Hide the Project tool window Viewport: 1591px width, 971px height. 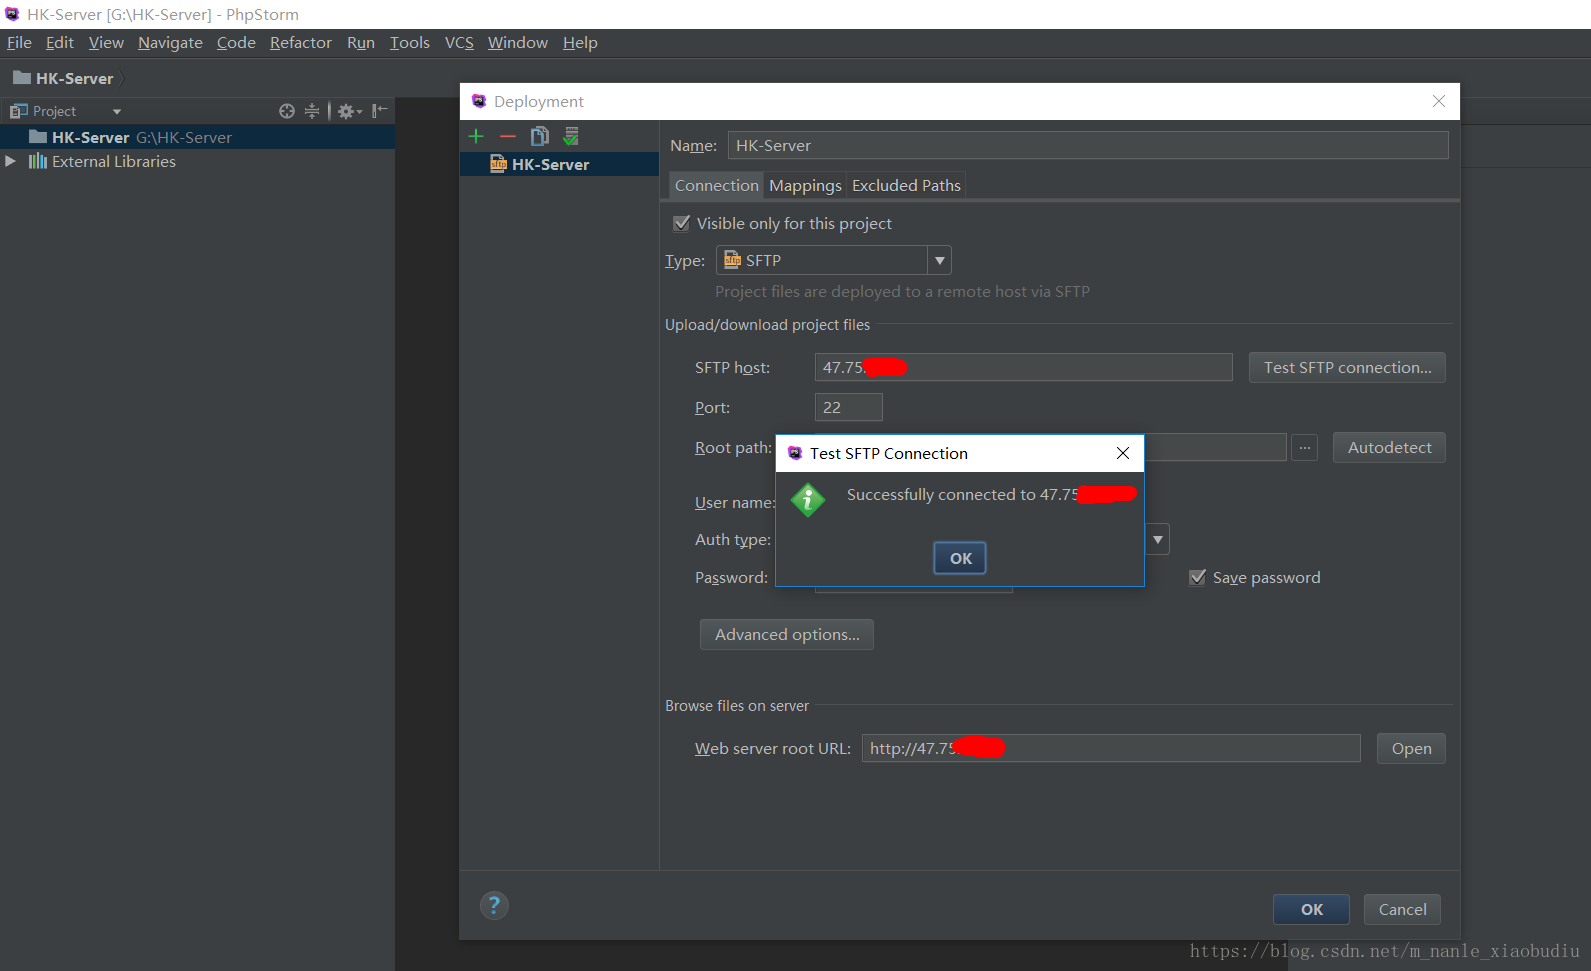coord(380,111)
